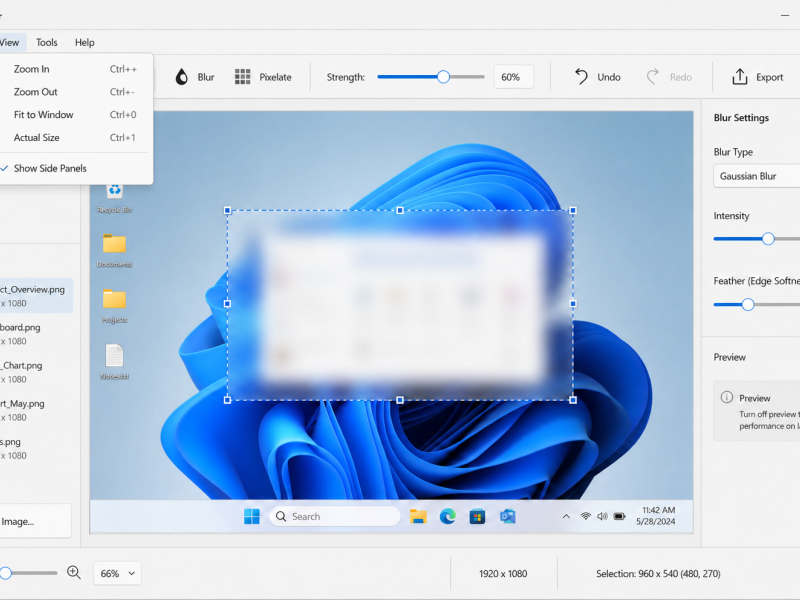The height and width of the screenshot is (600, 800).
Task: Click the Preview info icon
Action: (x=727, y=397)
